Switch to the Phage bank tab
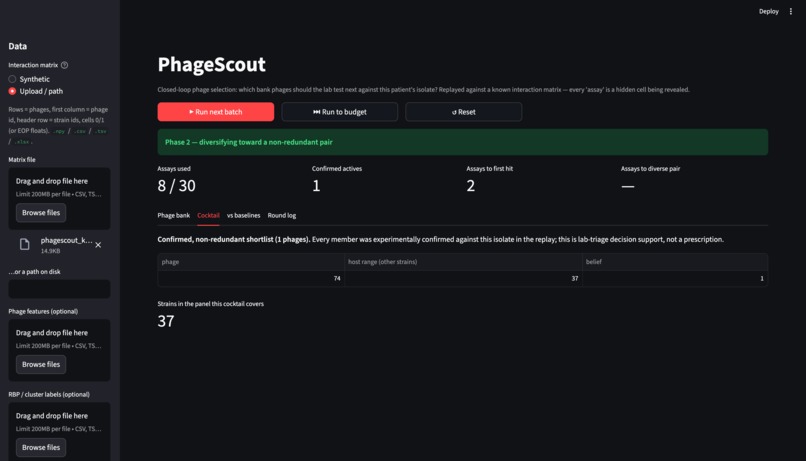 [x=174, y=215]
